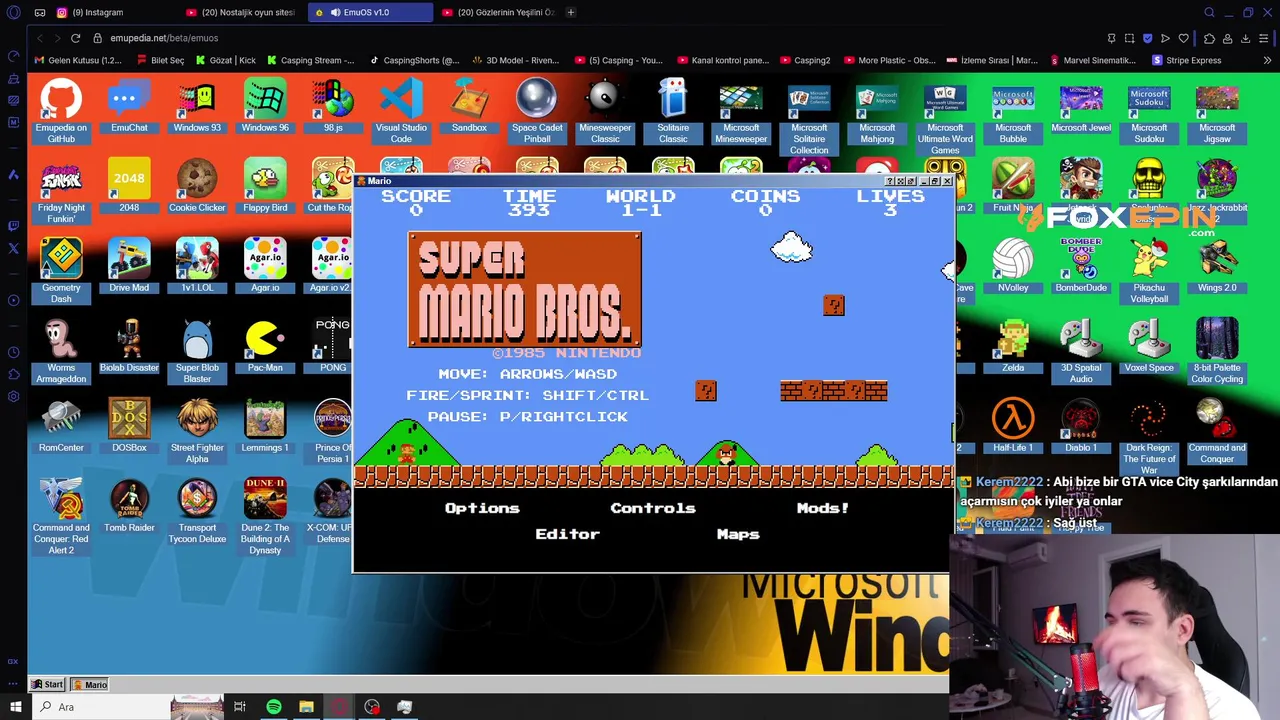Screen dimensions: 1280x720
Task: Launch Voxel Space icon
Action: [x=1149, y=346]
